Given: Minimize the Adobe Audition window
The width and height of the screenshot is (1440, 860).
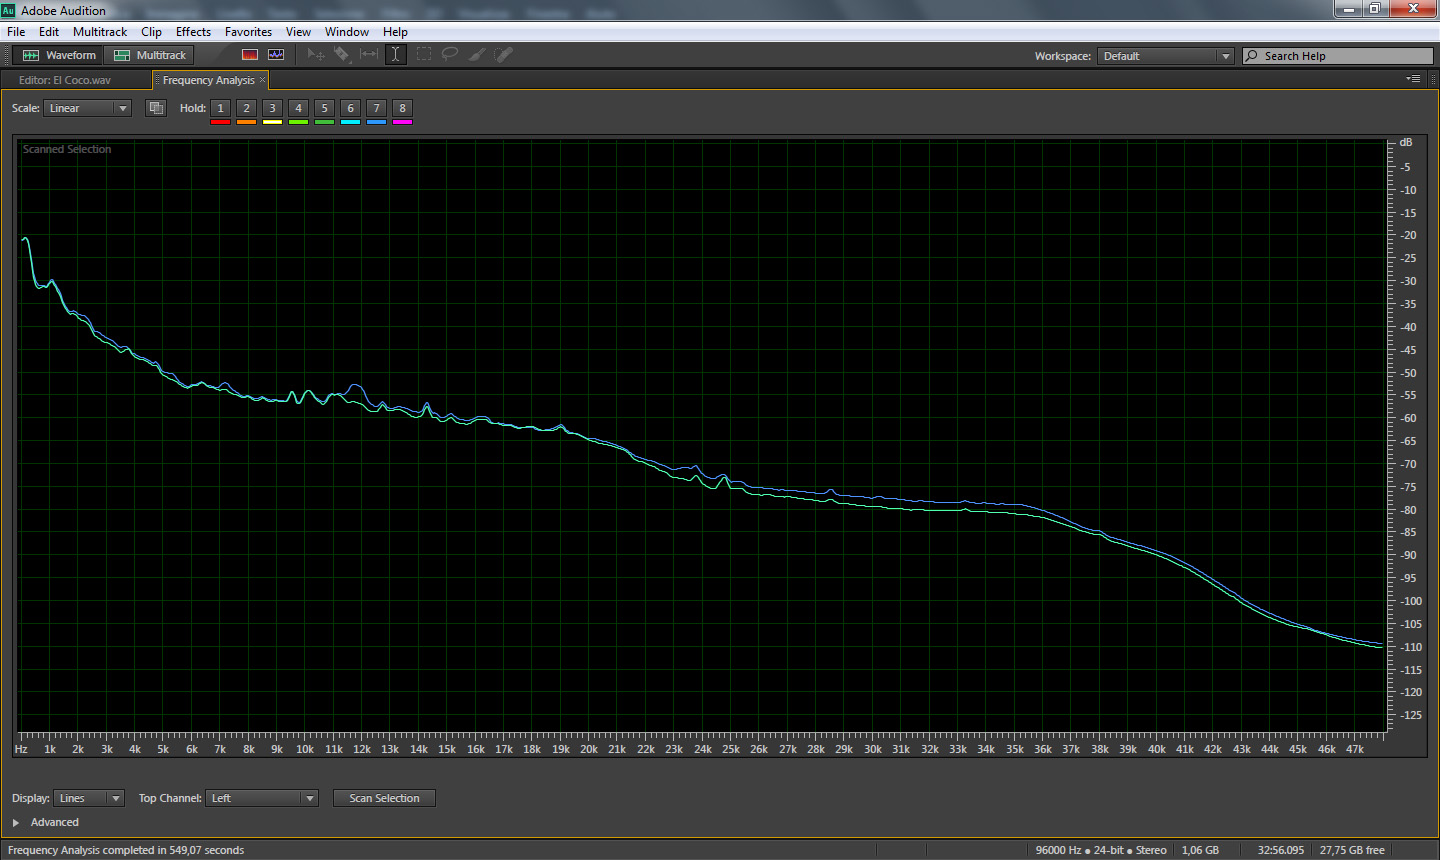Looking at the screenshot, I should coord(1349,9).
